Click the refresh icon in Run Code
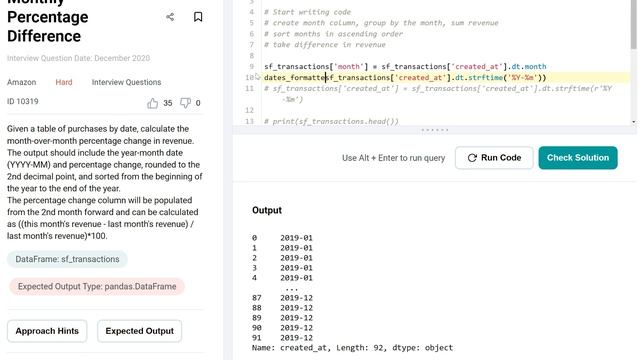640x360 pixels. (472, 158)
